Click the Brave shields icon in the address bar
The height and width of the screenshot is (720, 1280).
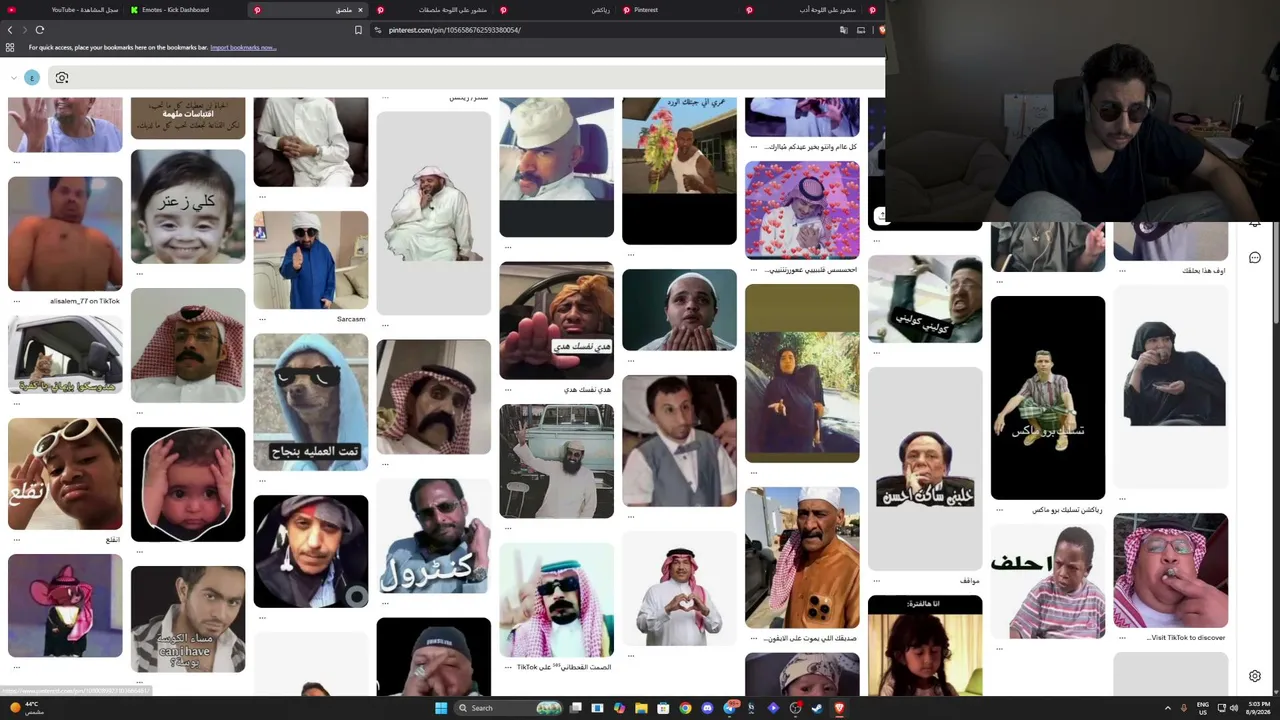coord(881,30)
